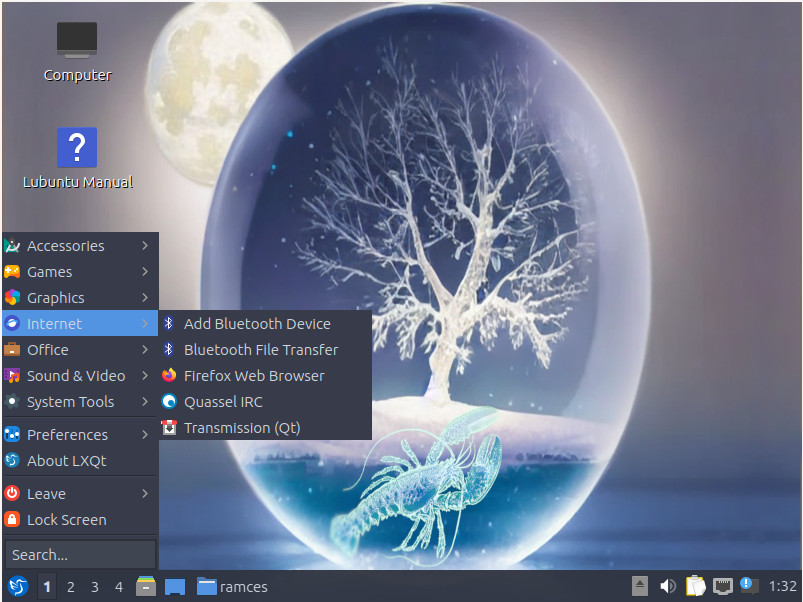
Task: Open the volume control in system tray
Action: 668,587
